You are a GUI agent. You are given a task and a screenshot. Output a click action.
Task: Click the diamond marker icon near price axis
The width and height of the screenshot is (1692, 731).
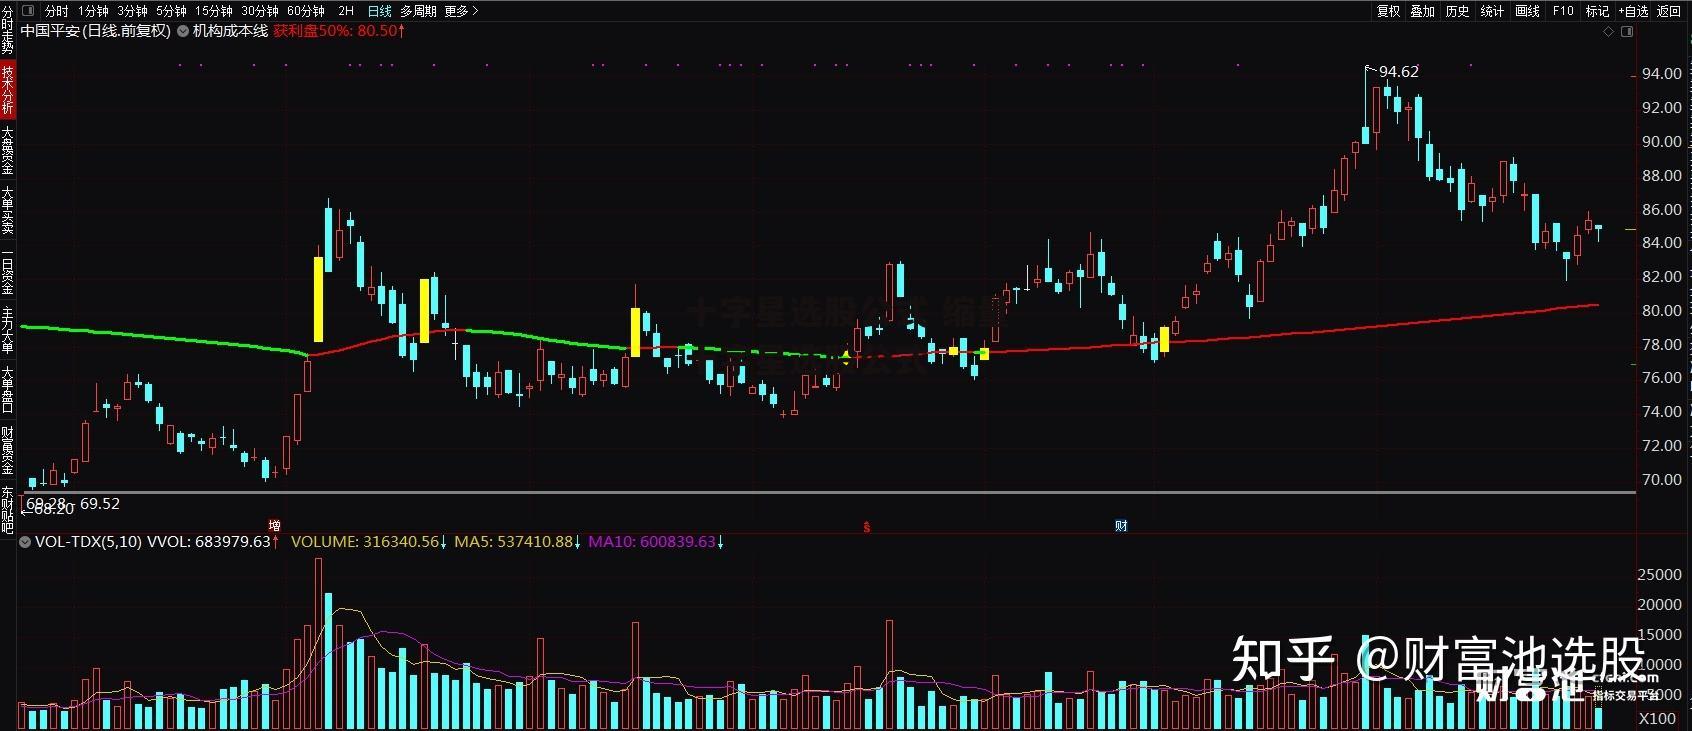coord(1609,32)
